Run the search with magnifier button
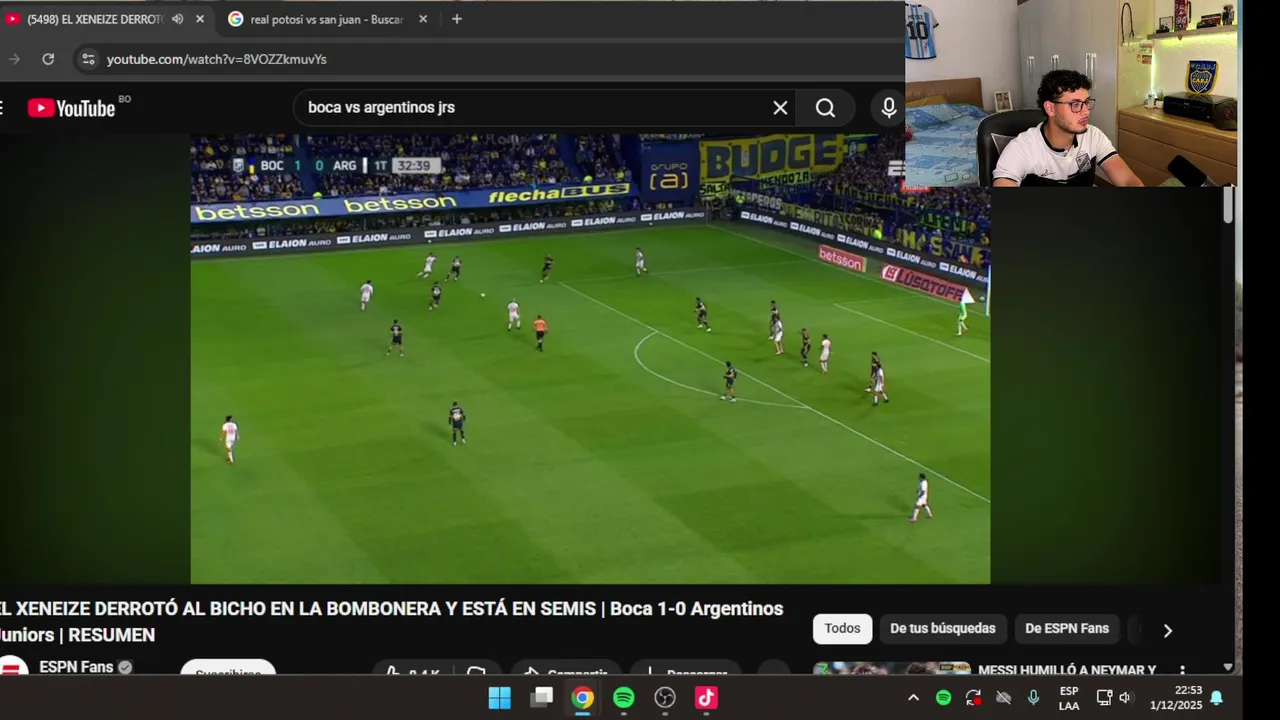 [825, 108]
